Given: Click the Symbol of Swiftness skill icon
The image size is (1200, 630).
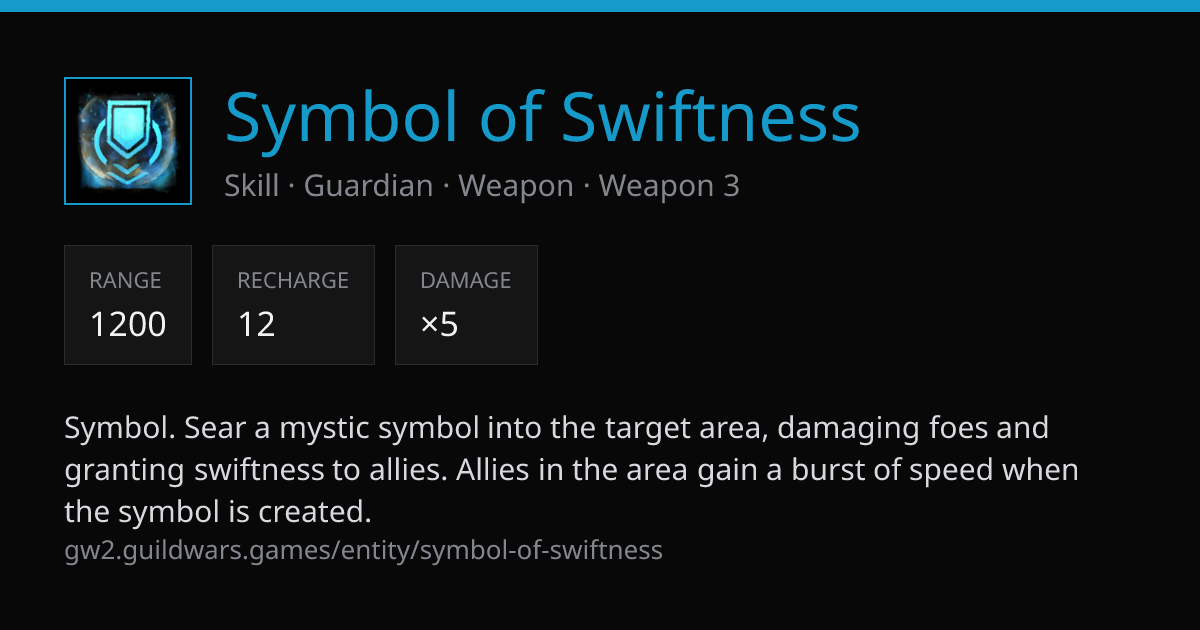Looking at the screenshot, I should click(127, 141).
